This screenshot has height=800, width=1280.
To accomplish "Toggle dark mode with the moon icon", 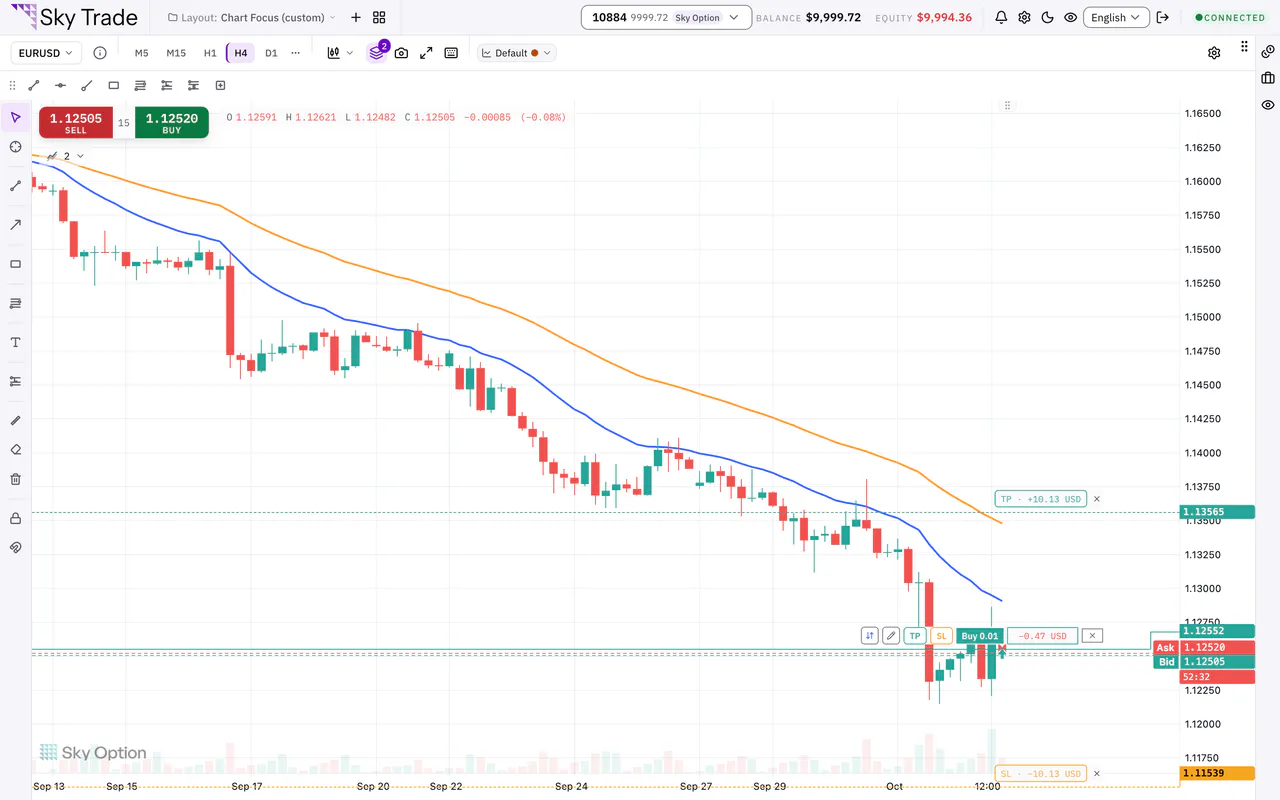I will click(x=1048, y=17).
